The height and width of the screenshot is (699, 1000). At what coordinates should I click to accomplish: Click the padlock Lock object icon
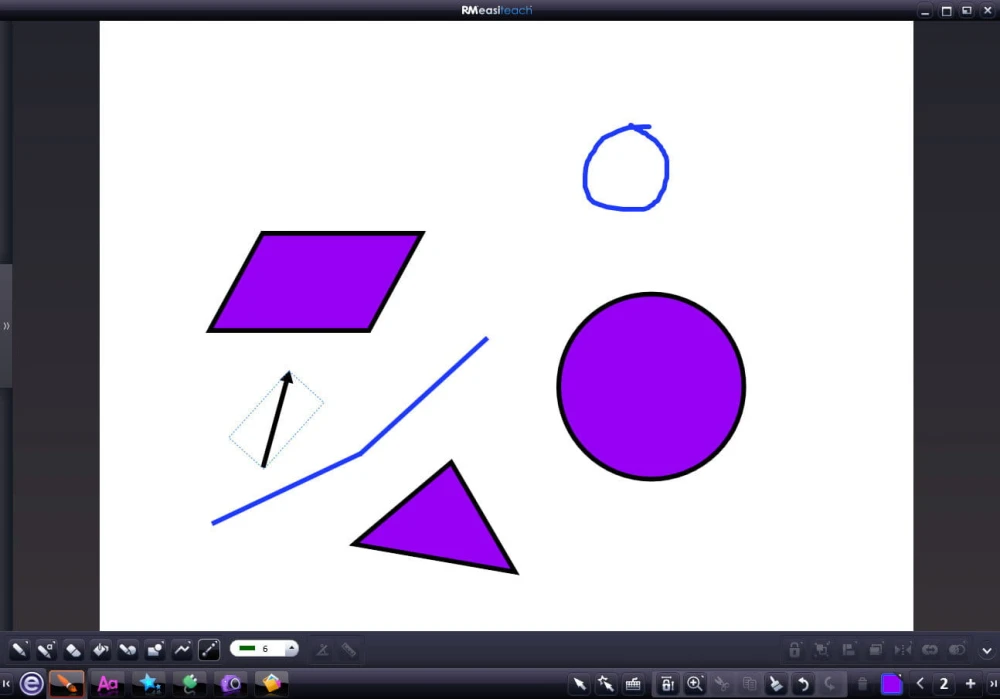point(795,649)
